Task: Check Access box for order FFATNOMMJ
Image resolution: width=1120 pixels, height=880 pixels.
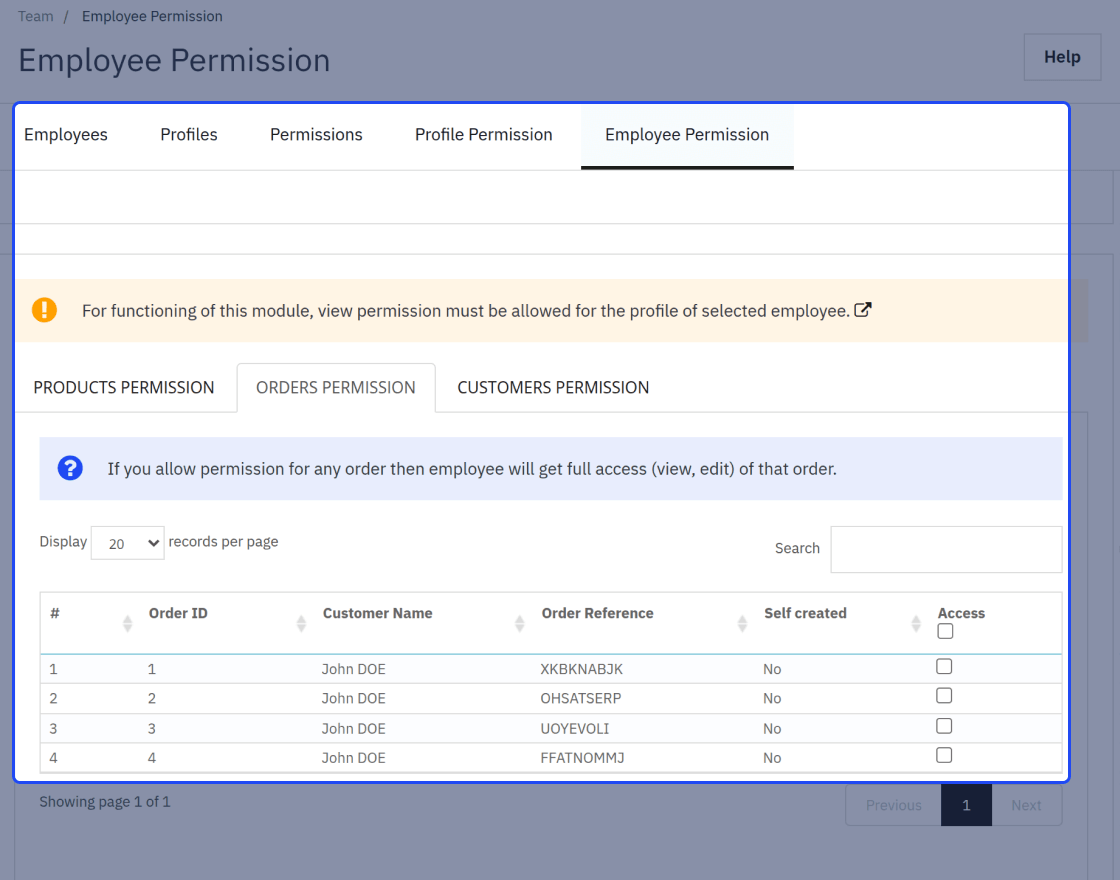Action: click(x=944, y=756)
